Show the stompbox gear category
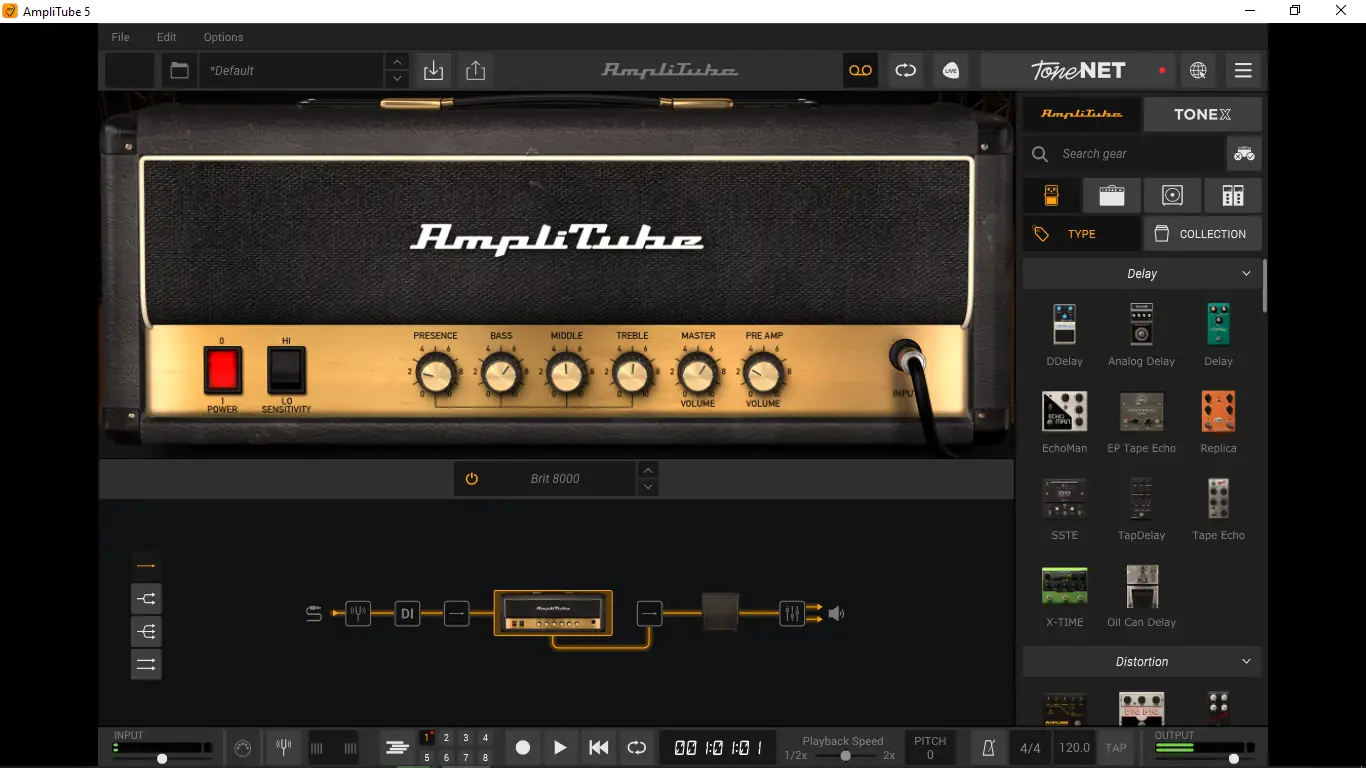 pos(1051,195)
